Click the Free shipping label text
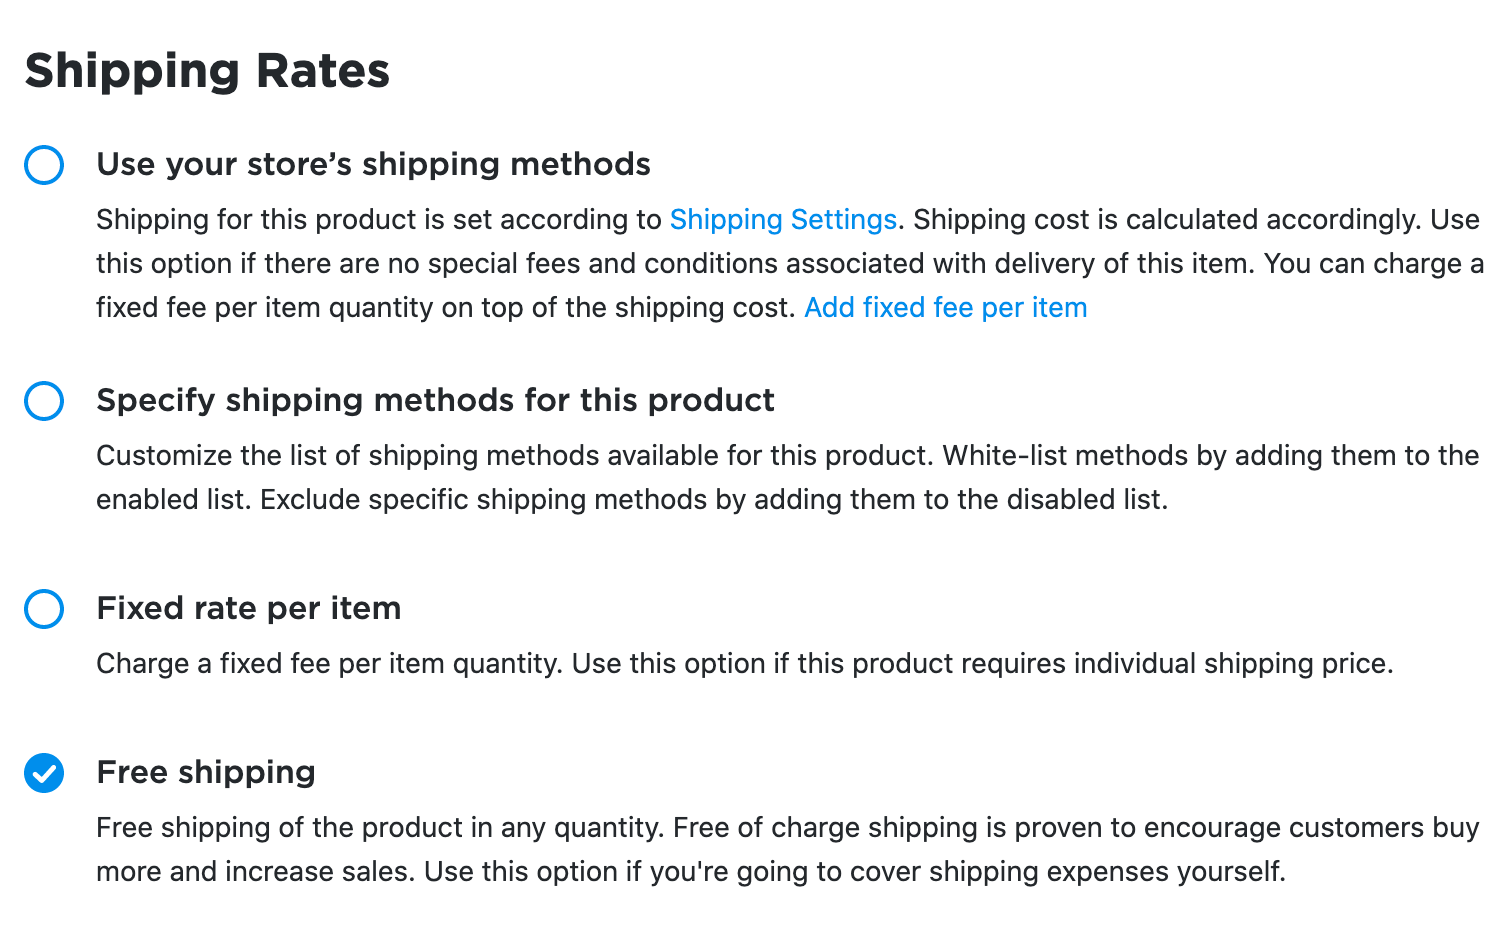The width and height of the screenshot is (1512, 932). click(205, 772)
